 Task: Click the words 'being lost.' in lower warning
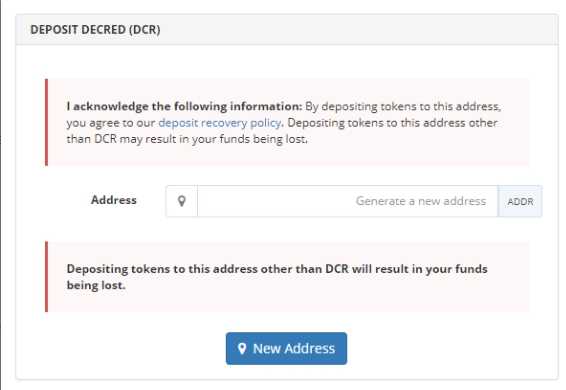pos(96,285)
